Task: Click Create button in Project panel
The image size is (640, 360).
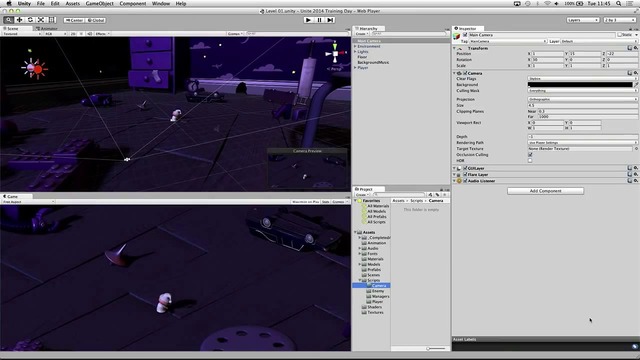Action: tap(361, 195)
